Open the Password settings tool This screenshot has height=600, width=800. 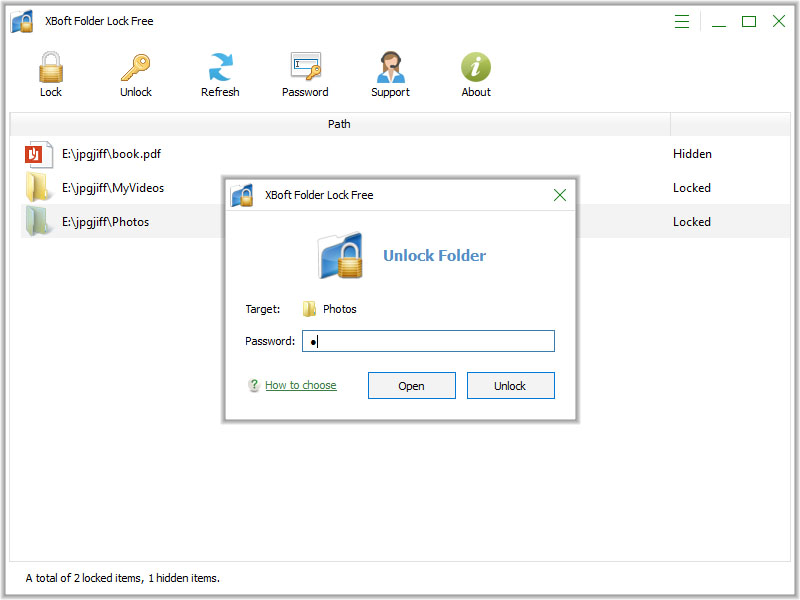[x=305, y=68]
